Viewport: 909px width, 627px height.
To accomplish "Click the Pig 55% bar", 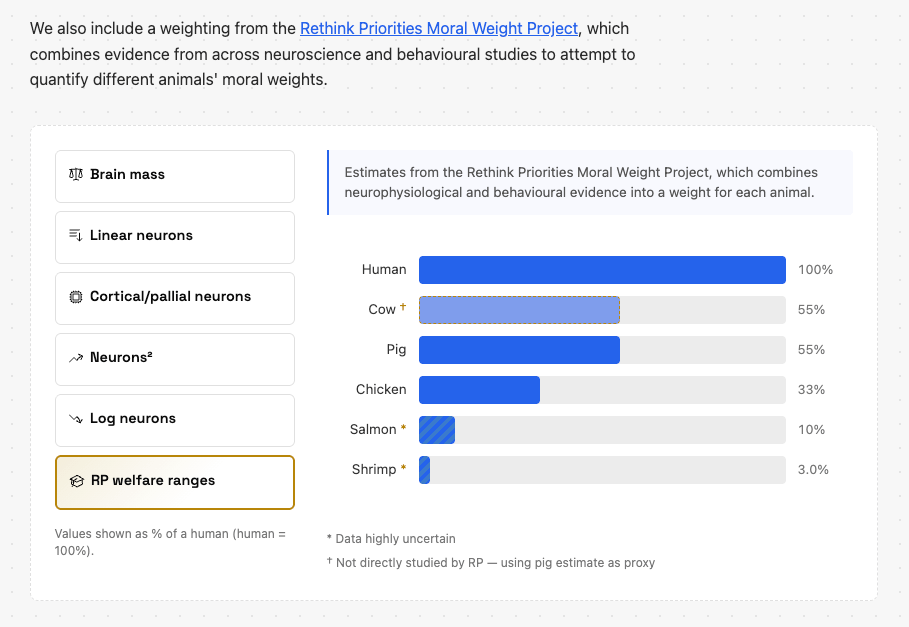I will point(519,350).
